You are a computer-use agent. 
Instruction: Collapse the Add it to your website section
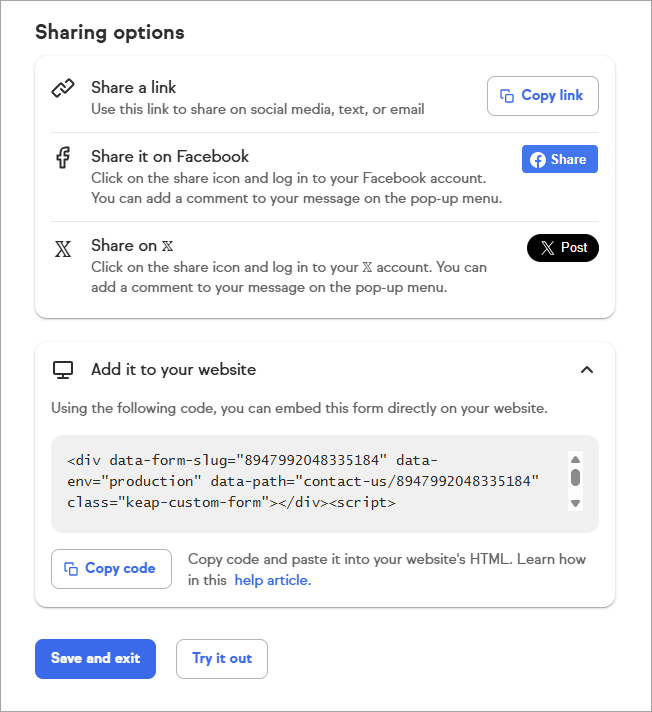[587, 370]
